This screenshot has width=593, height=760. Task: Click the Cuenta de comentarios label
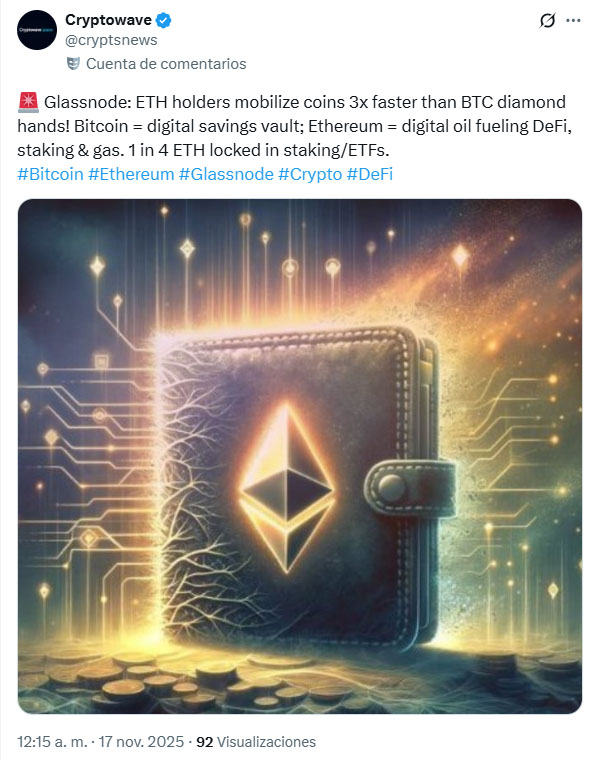(166, 63)
